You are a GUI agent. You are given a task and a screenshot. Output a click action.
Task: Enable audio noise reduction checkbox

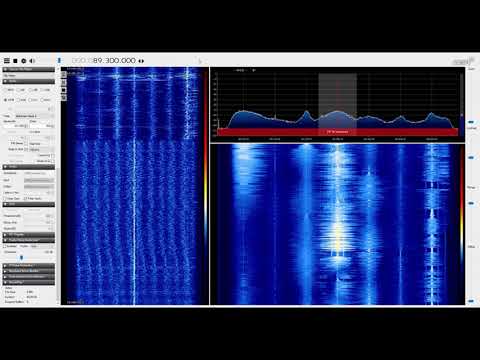pyautogui.click(x=5, y=246)
